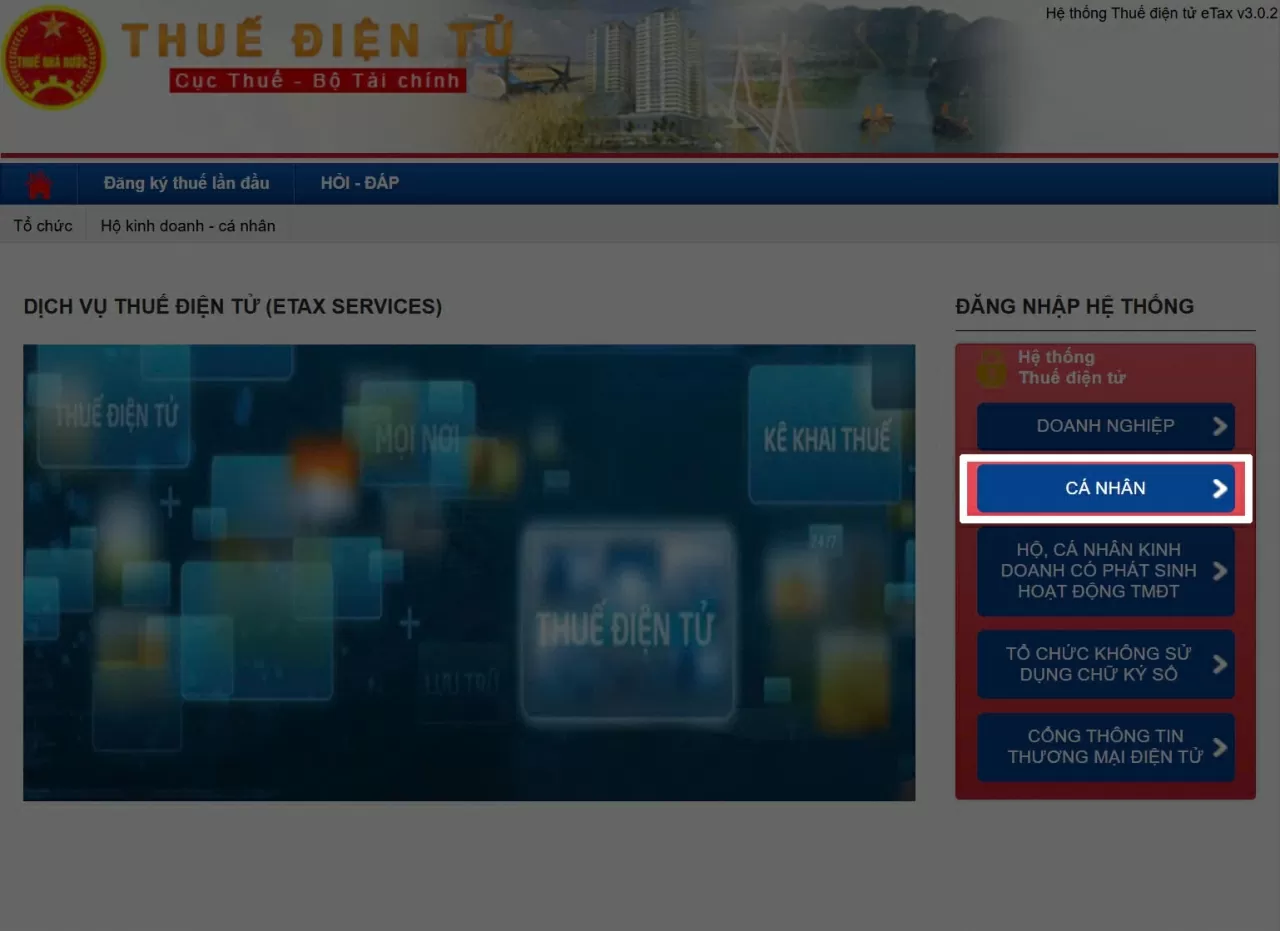Switch to the Tổ chức tab
This screenshot has width=1280, height=931.
click(42, 225)
